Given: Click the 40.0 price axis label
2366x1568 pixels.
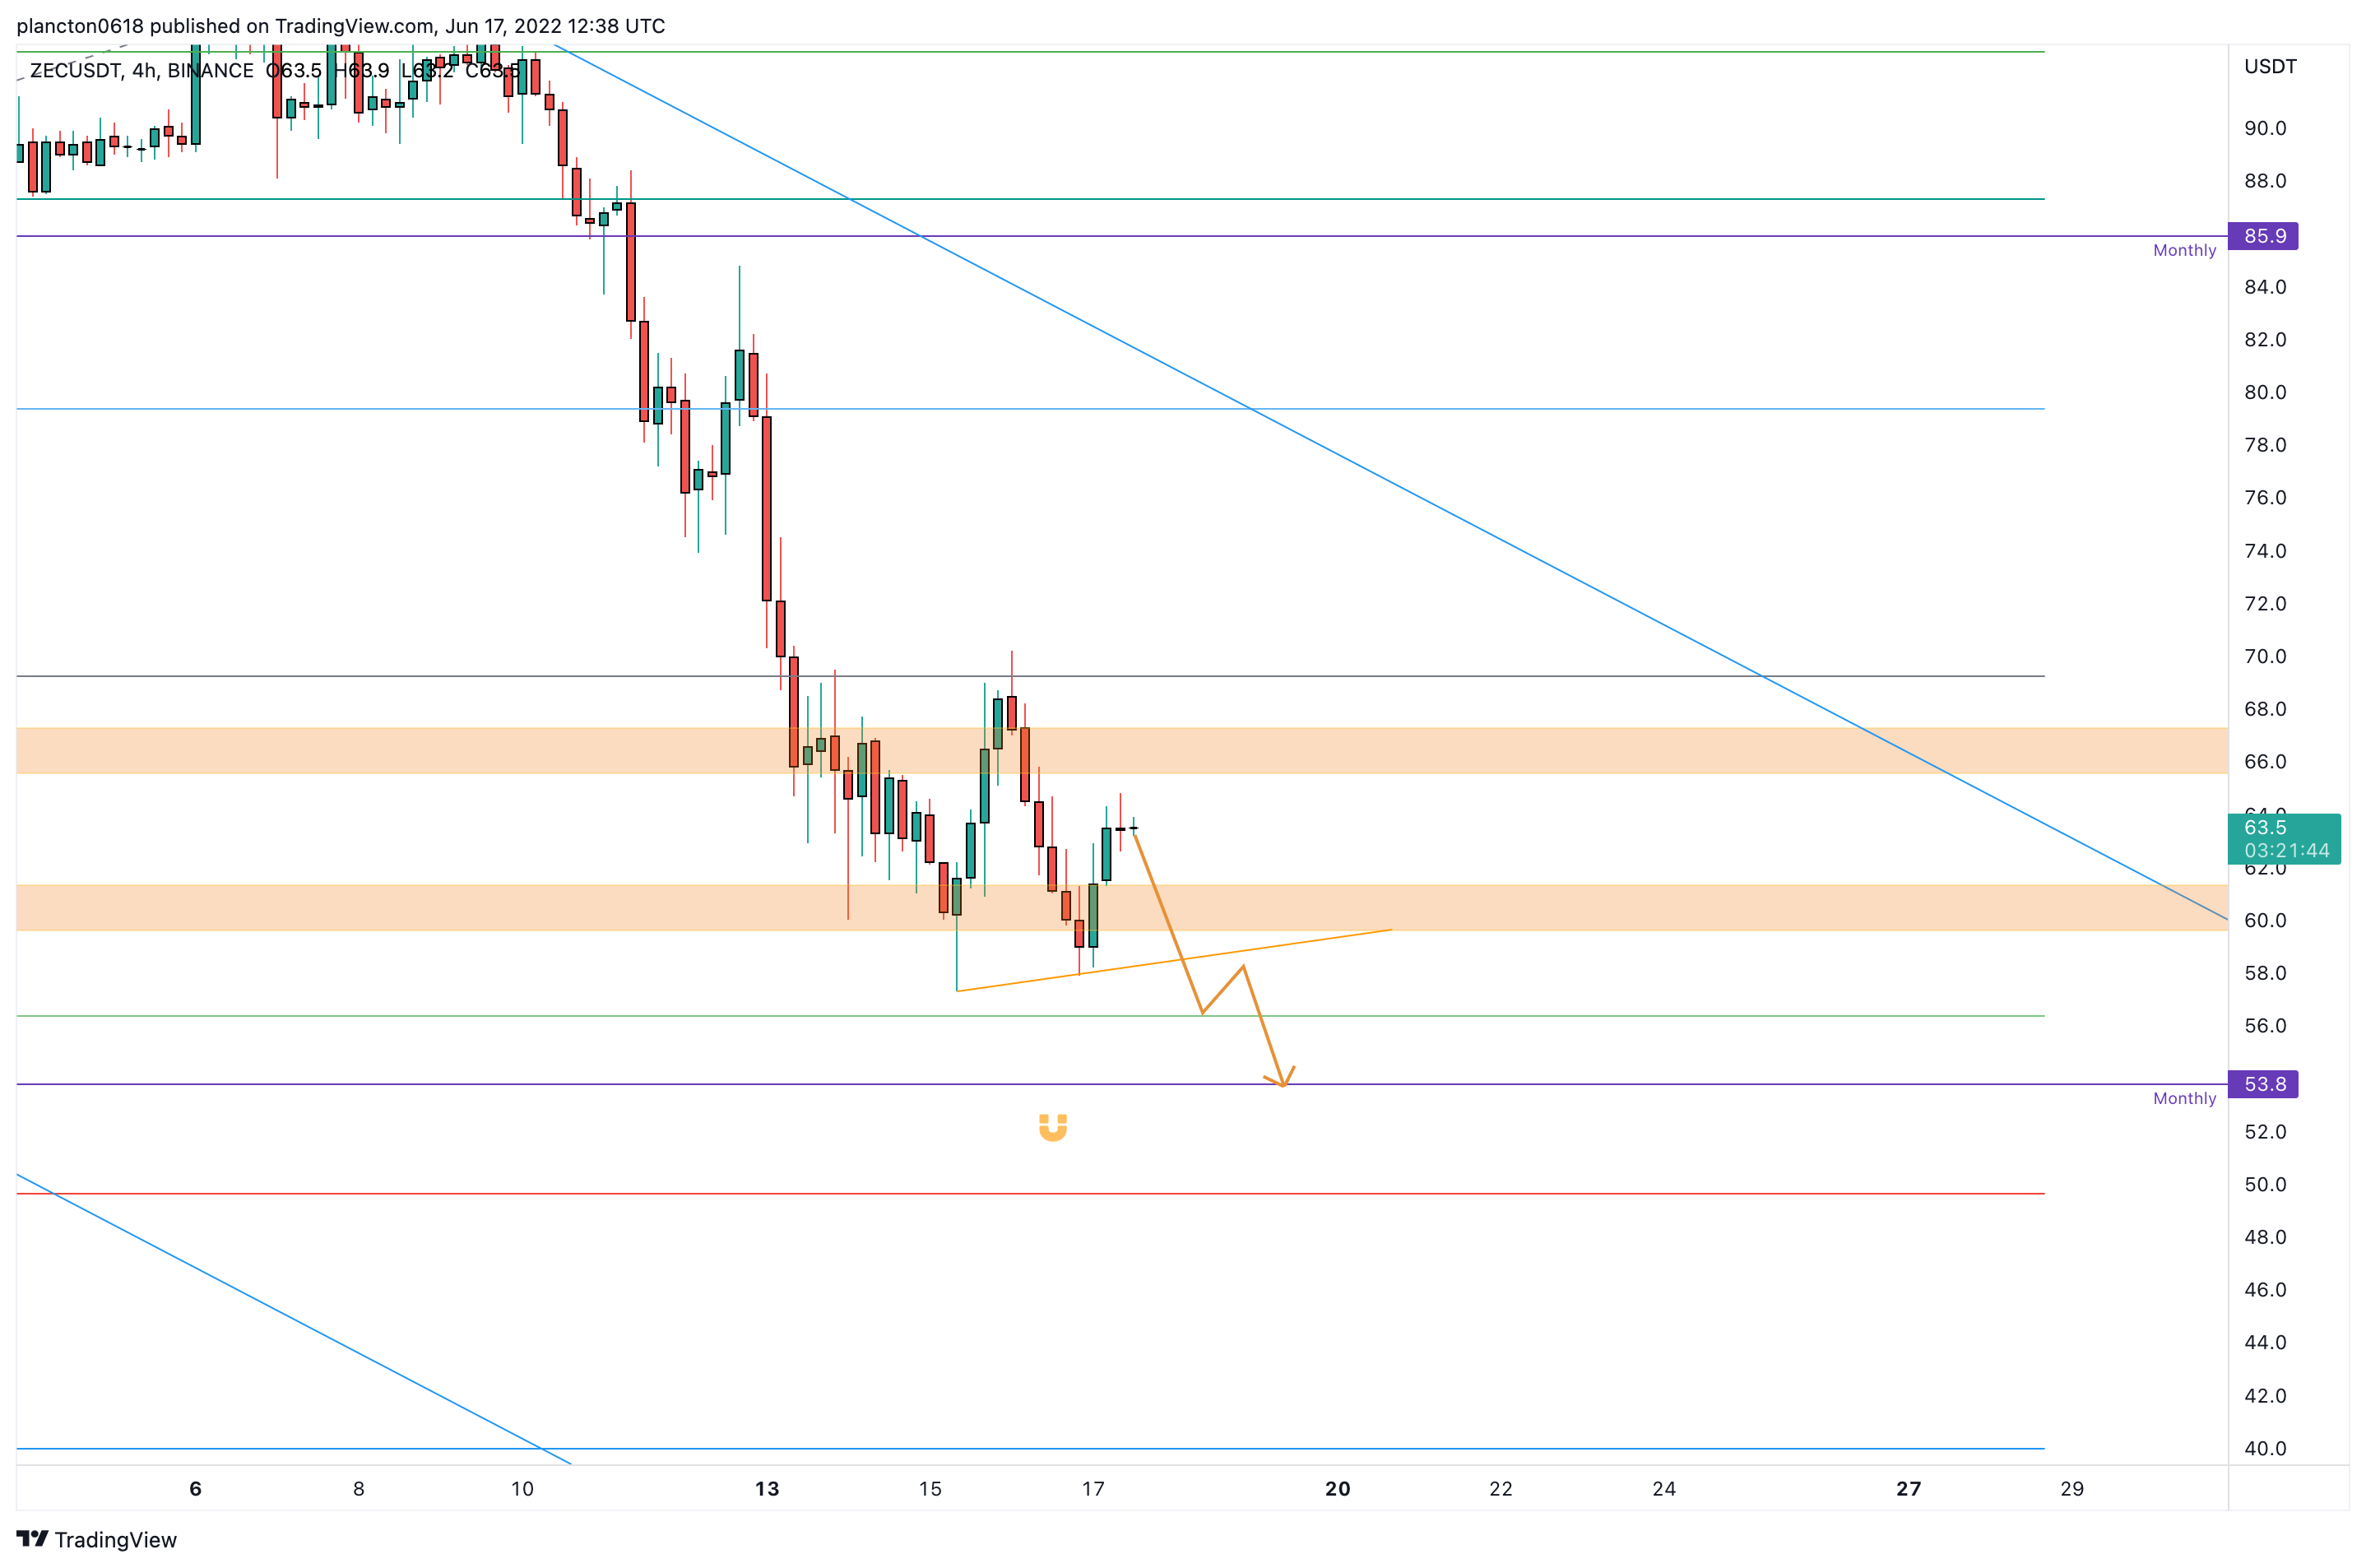Looking at the screenshot, I should click(2265, 1448).
